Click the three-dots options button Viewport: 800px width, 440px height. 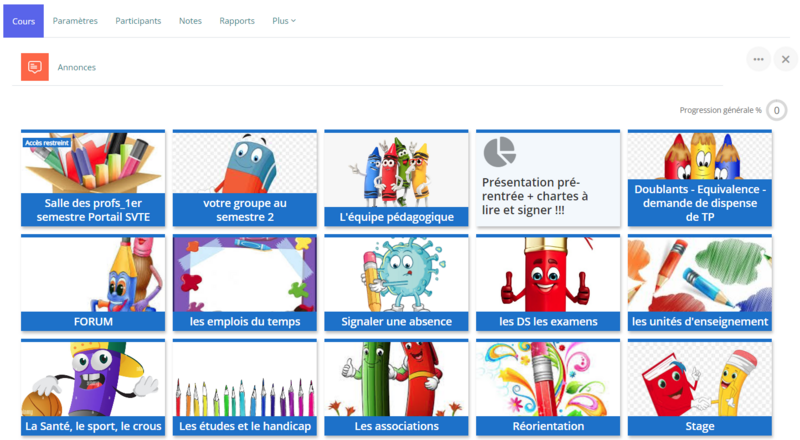759,59
